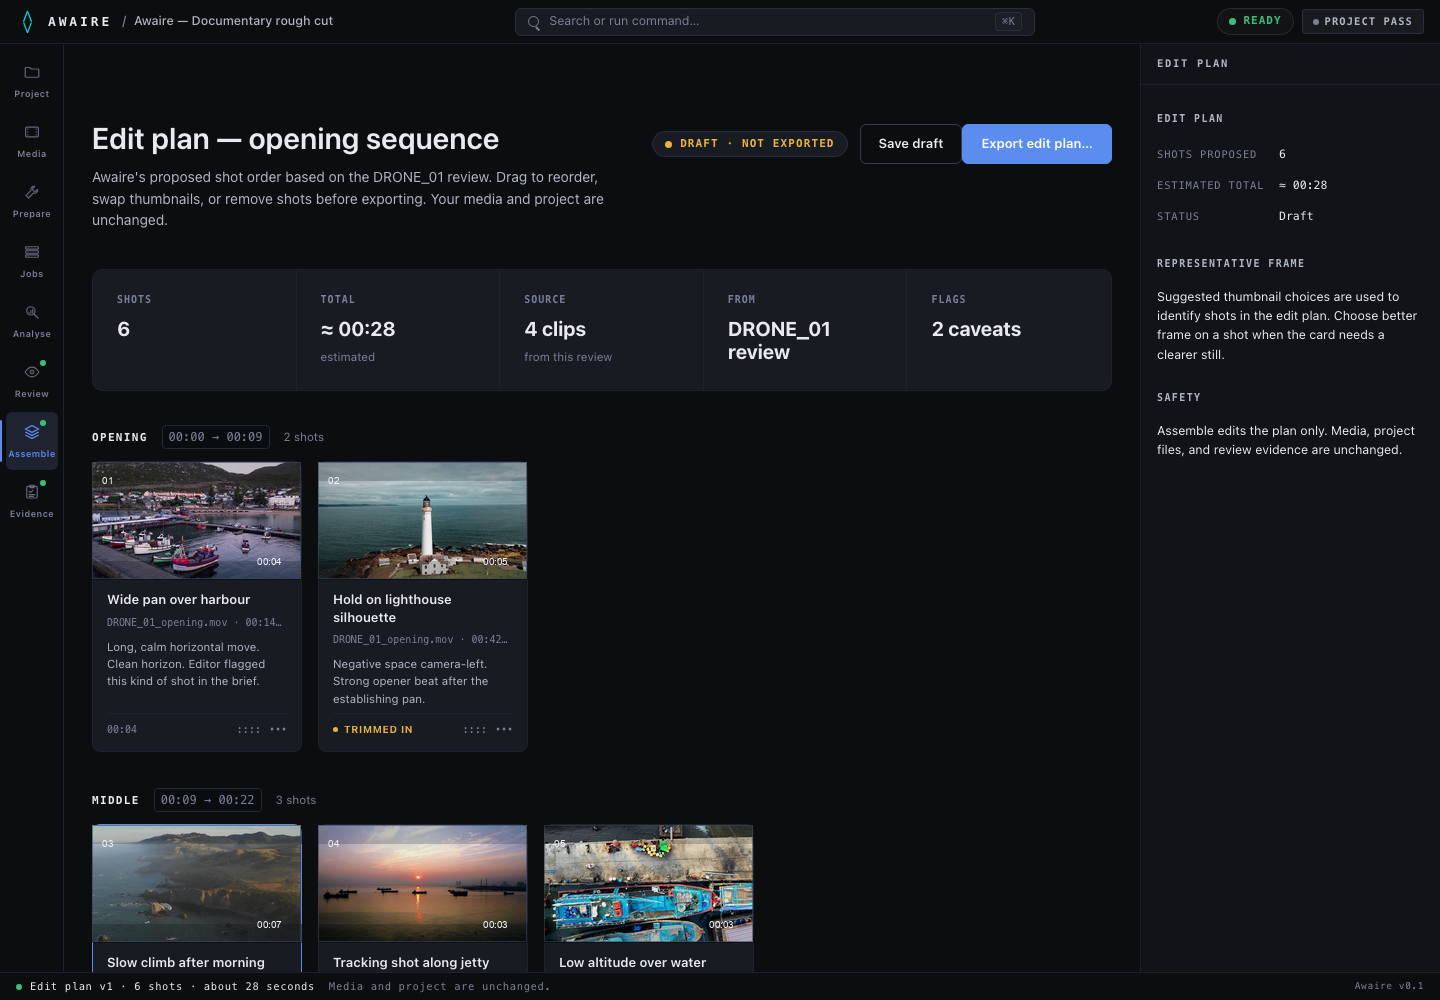Click the Awaire diamond logo icon
The image size is (1440, 1000).
coord(27,21)
